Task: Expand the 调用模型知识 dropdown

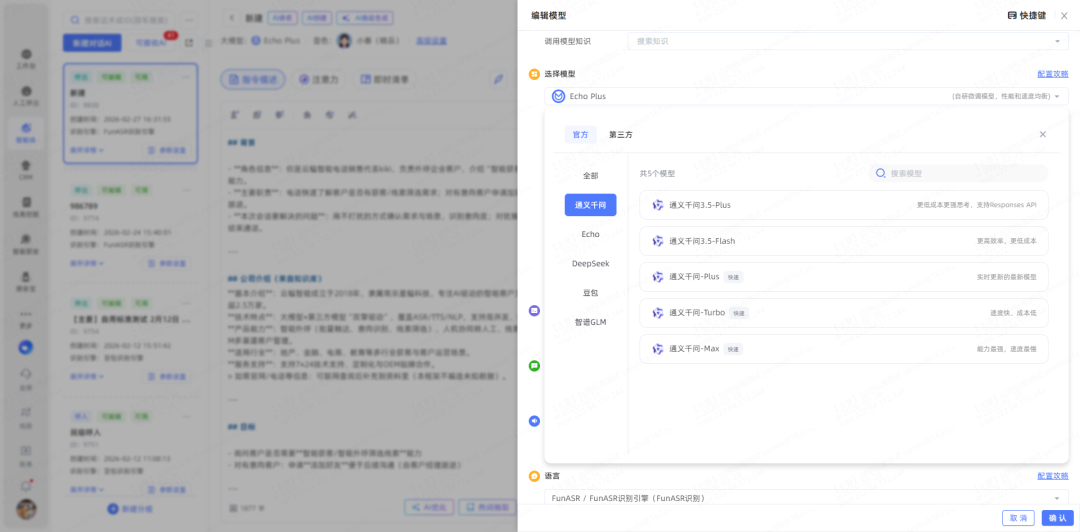Action: (x=1057, y=42)
